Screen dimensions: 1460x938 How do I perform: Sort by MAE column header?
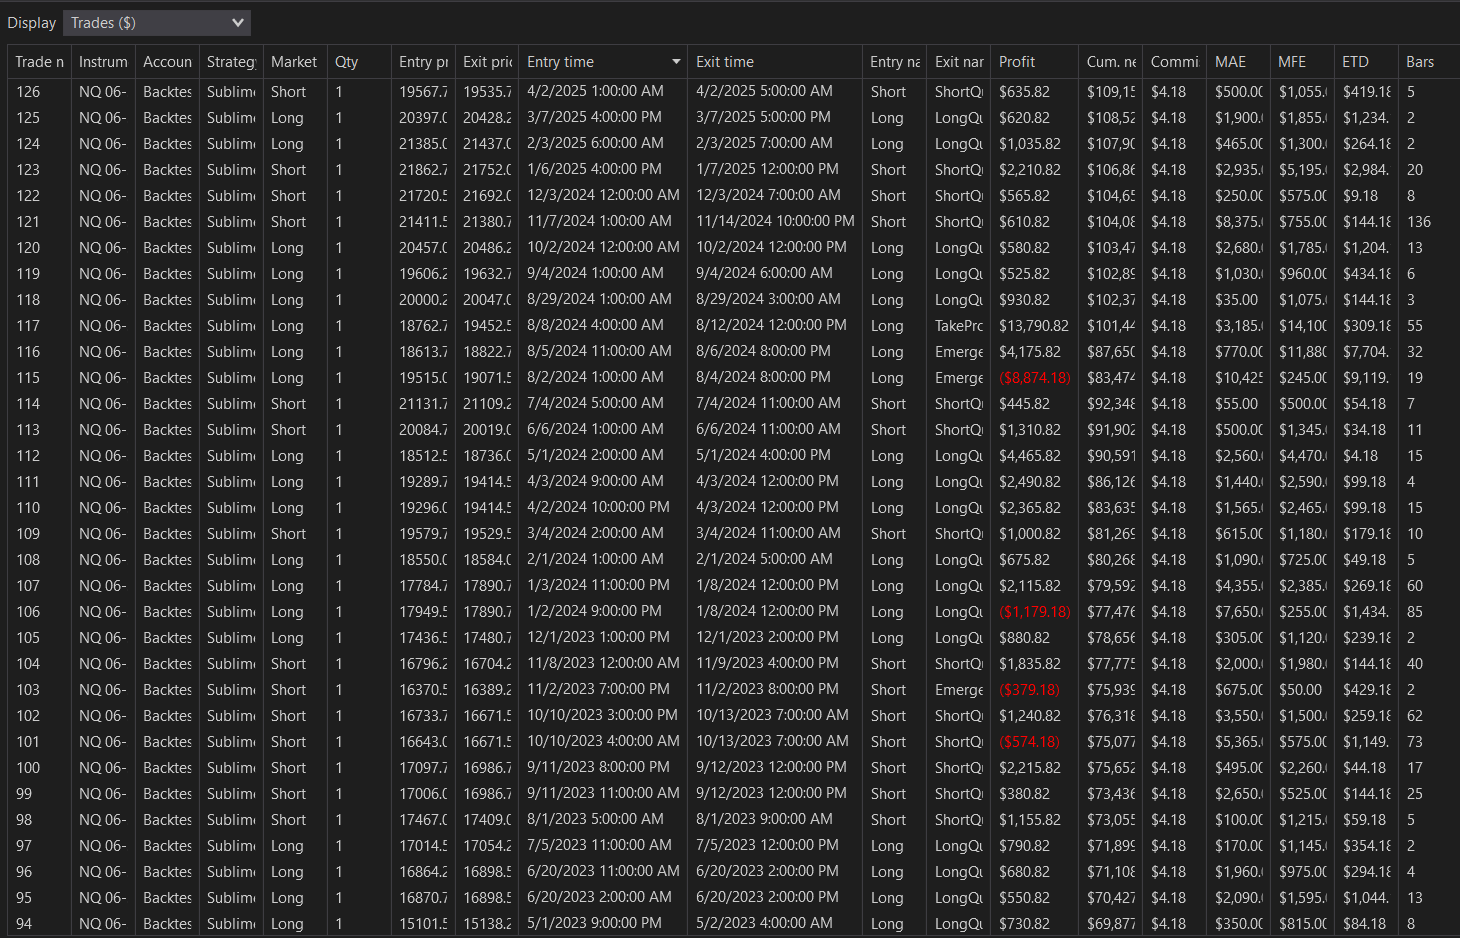pos(1239,62)
